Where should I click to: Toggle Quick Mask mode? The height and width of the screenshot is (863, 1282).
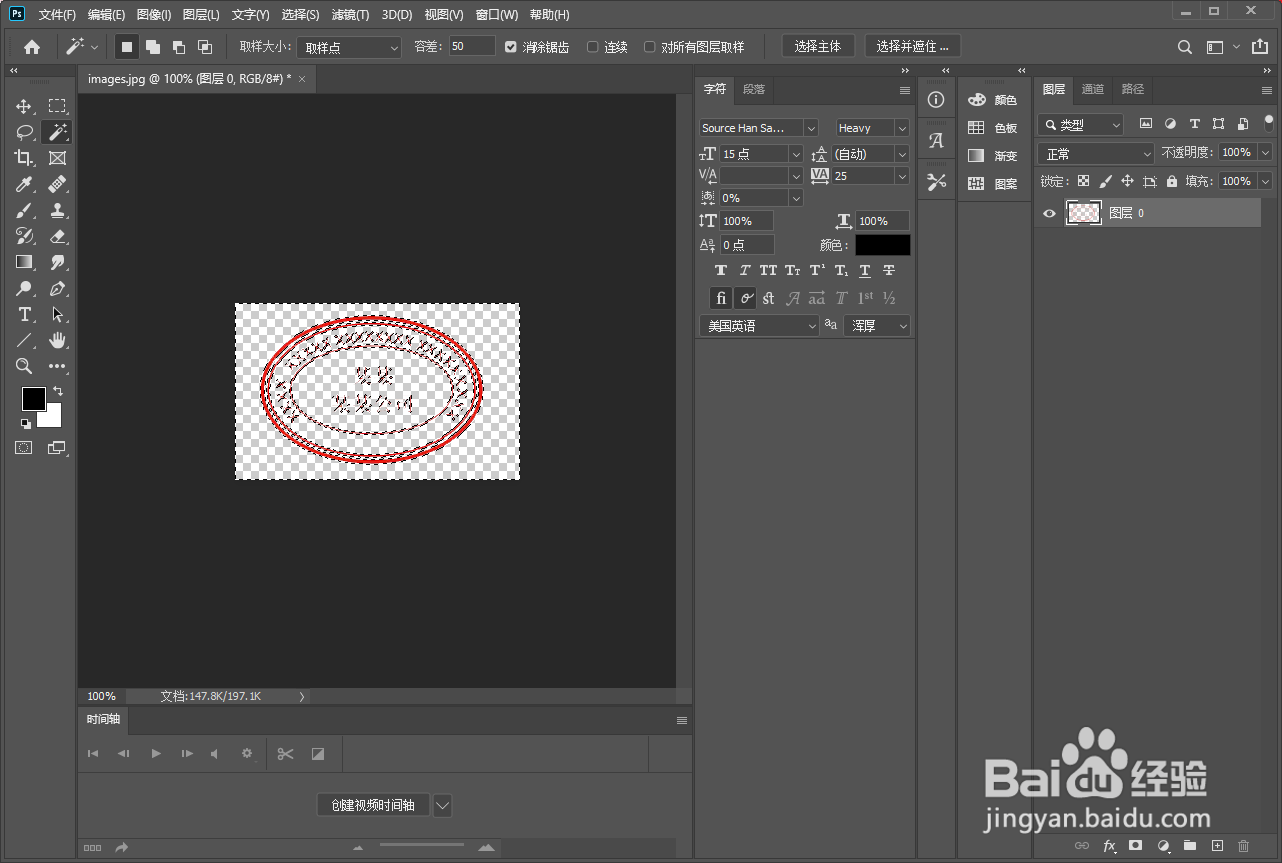tap(23, 448)
